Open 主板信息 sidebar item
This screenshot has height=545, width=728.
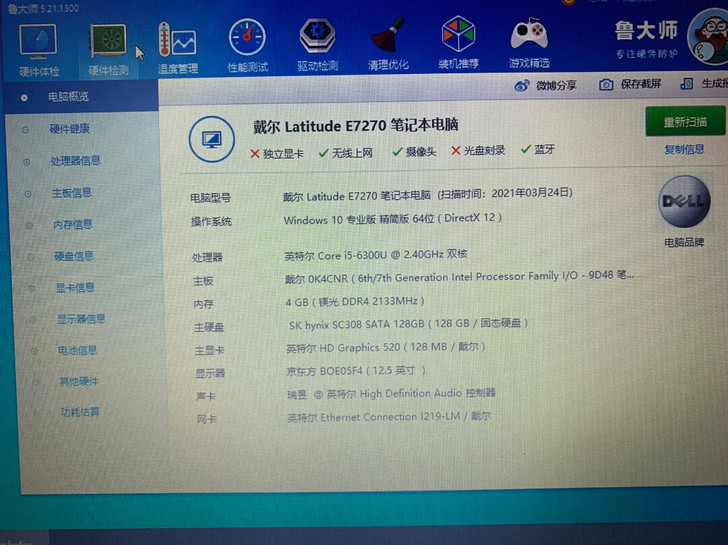click(72, 193)
